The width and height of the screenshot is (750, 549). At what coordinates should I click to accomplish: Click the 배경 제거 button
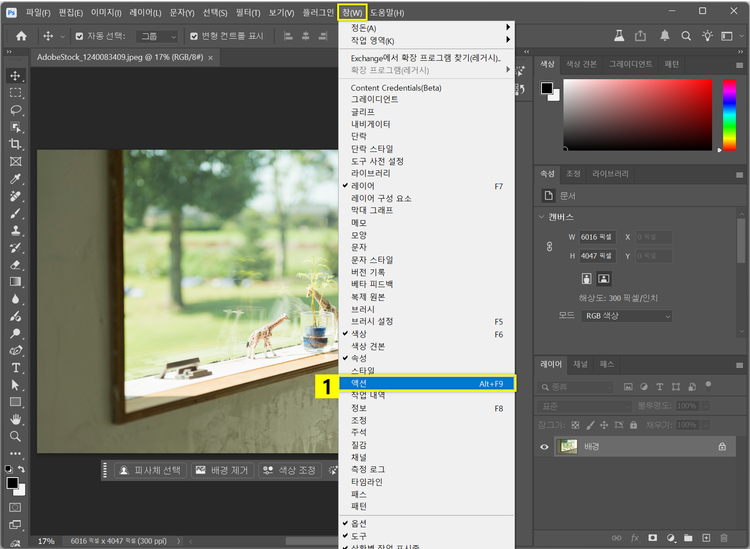(220, 470)
